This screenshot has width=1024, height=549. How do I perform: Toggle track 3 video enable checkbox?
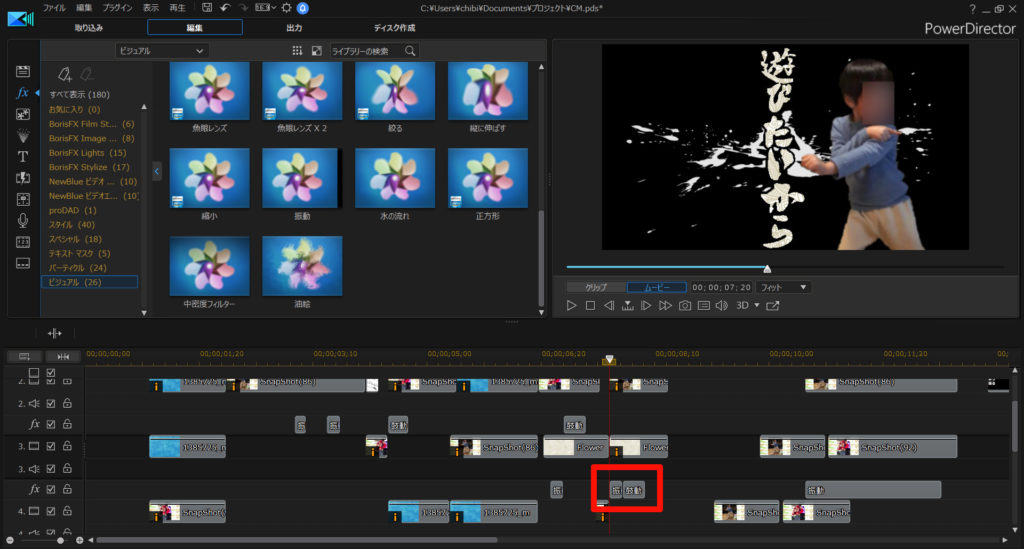tap(51, 447)
